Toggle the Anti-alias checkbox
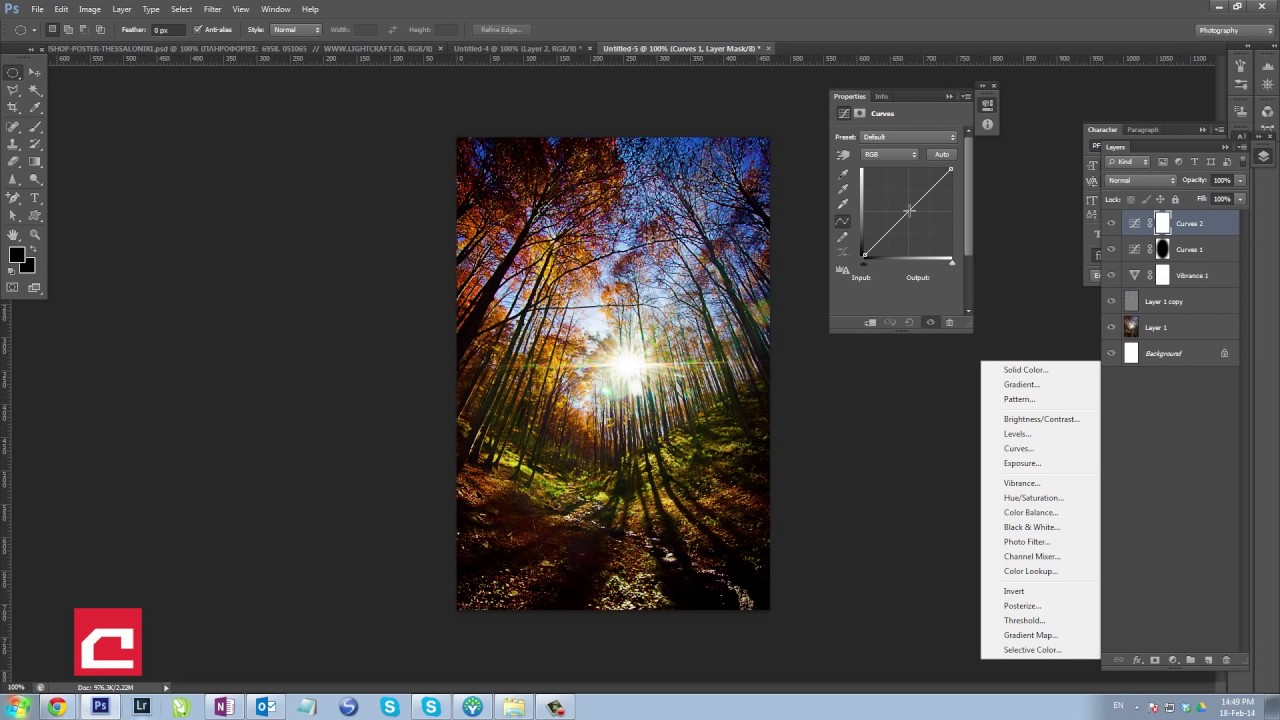Screen dimensions: 1280x720 tap(198, 30)
